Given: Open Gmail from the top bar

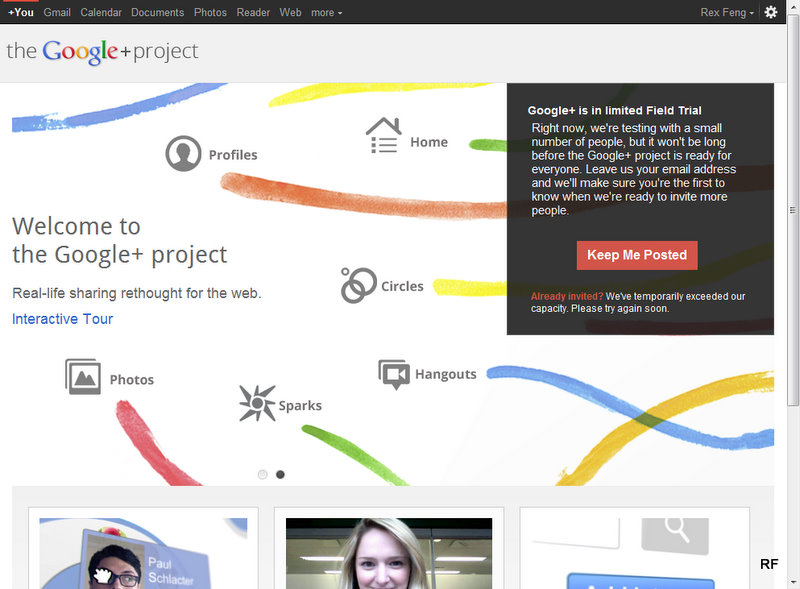Looking at the screenshot, I should 56,12.
